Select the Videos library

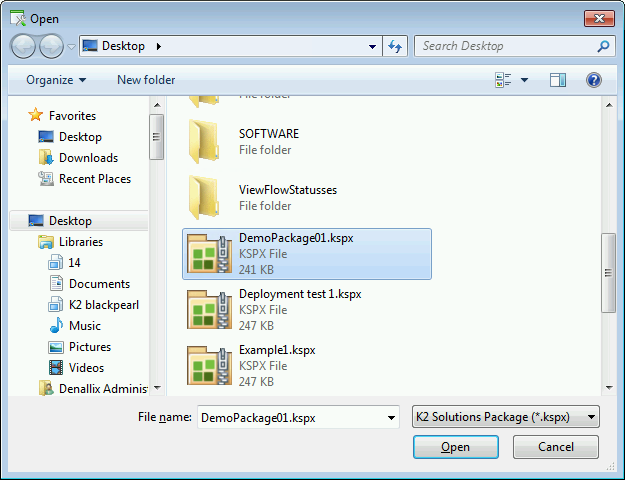click(x=86, y=368)
